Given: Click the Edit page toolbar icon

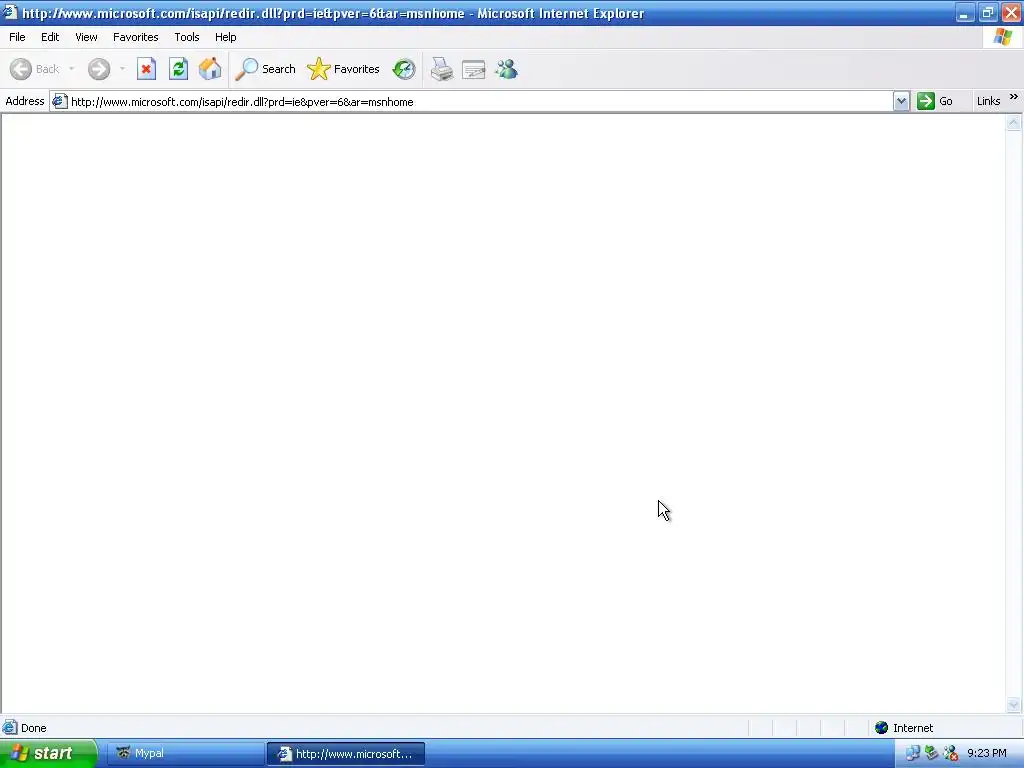Looking at the screenshot, I should pyautogui.click(x=473, y=69).
